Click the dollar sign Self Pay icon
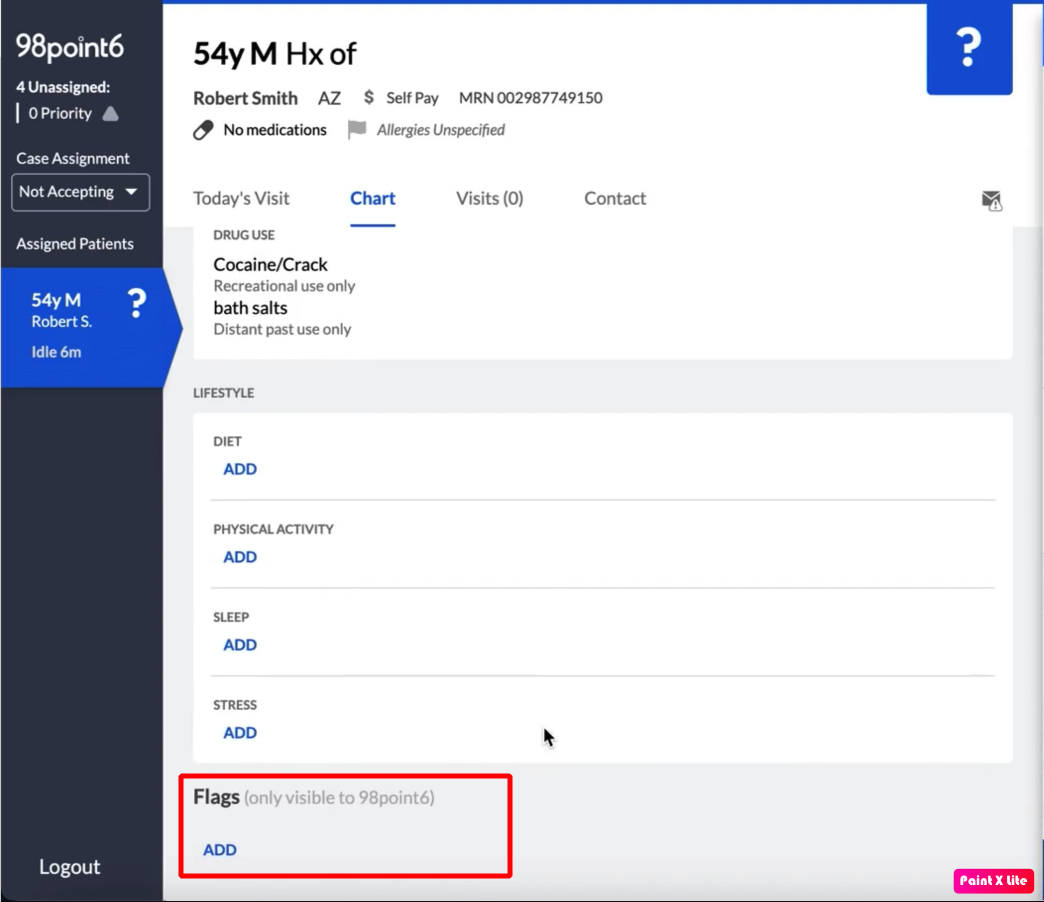 [369, 98]
